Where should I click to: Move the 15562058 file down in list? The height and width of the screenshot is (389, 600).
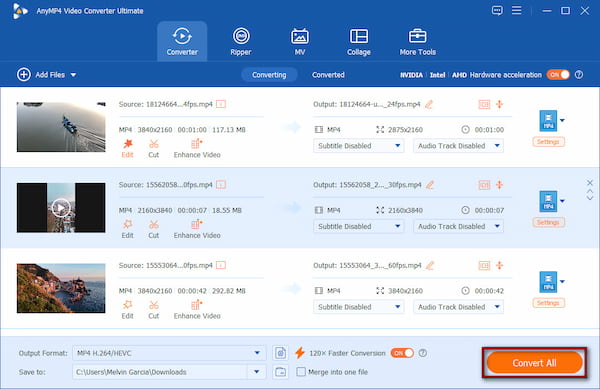pos(590,198)
